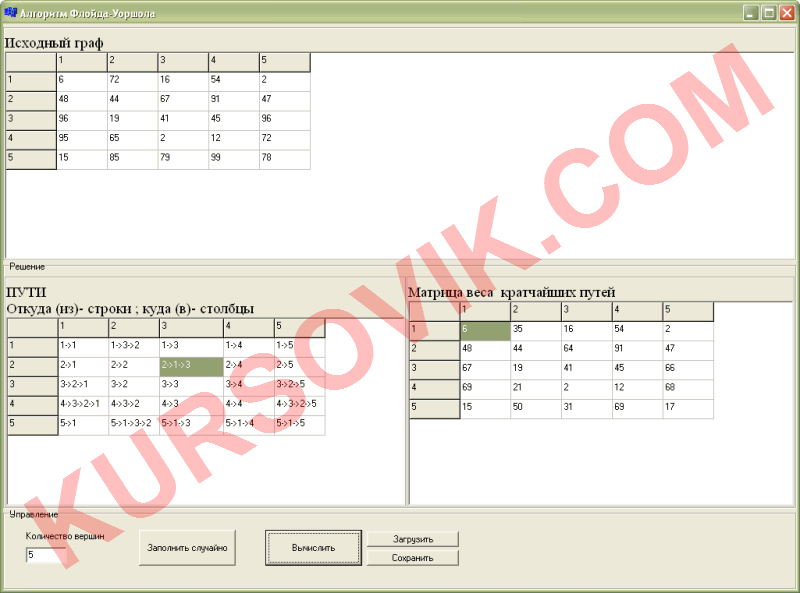This screenshot has width=800, height=593.
Task: Select path cell 2->5
Action: pos(299,367)
